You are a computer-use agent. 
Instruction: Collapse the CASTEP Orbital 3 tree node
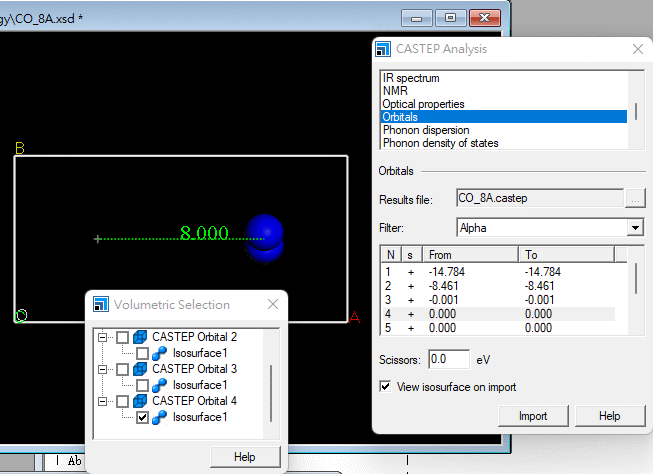102,370
